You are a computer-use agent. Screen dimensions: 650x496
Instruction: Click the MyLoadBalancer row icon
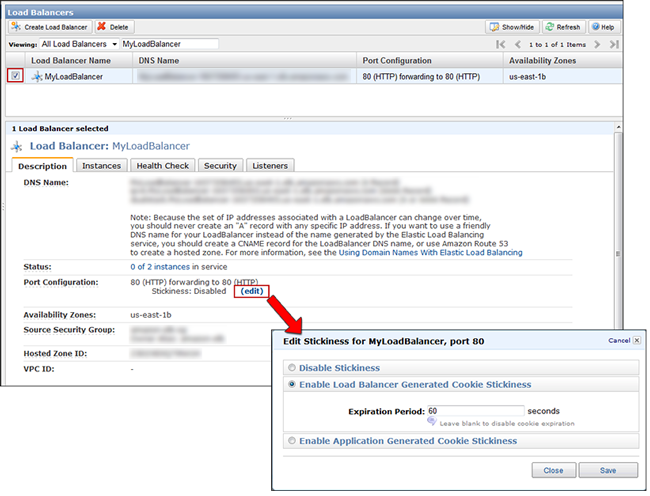(37, 76)
